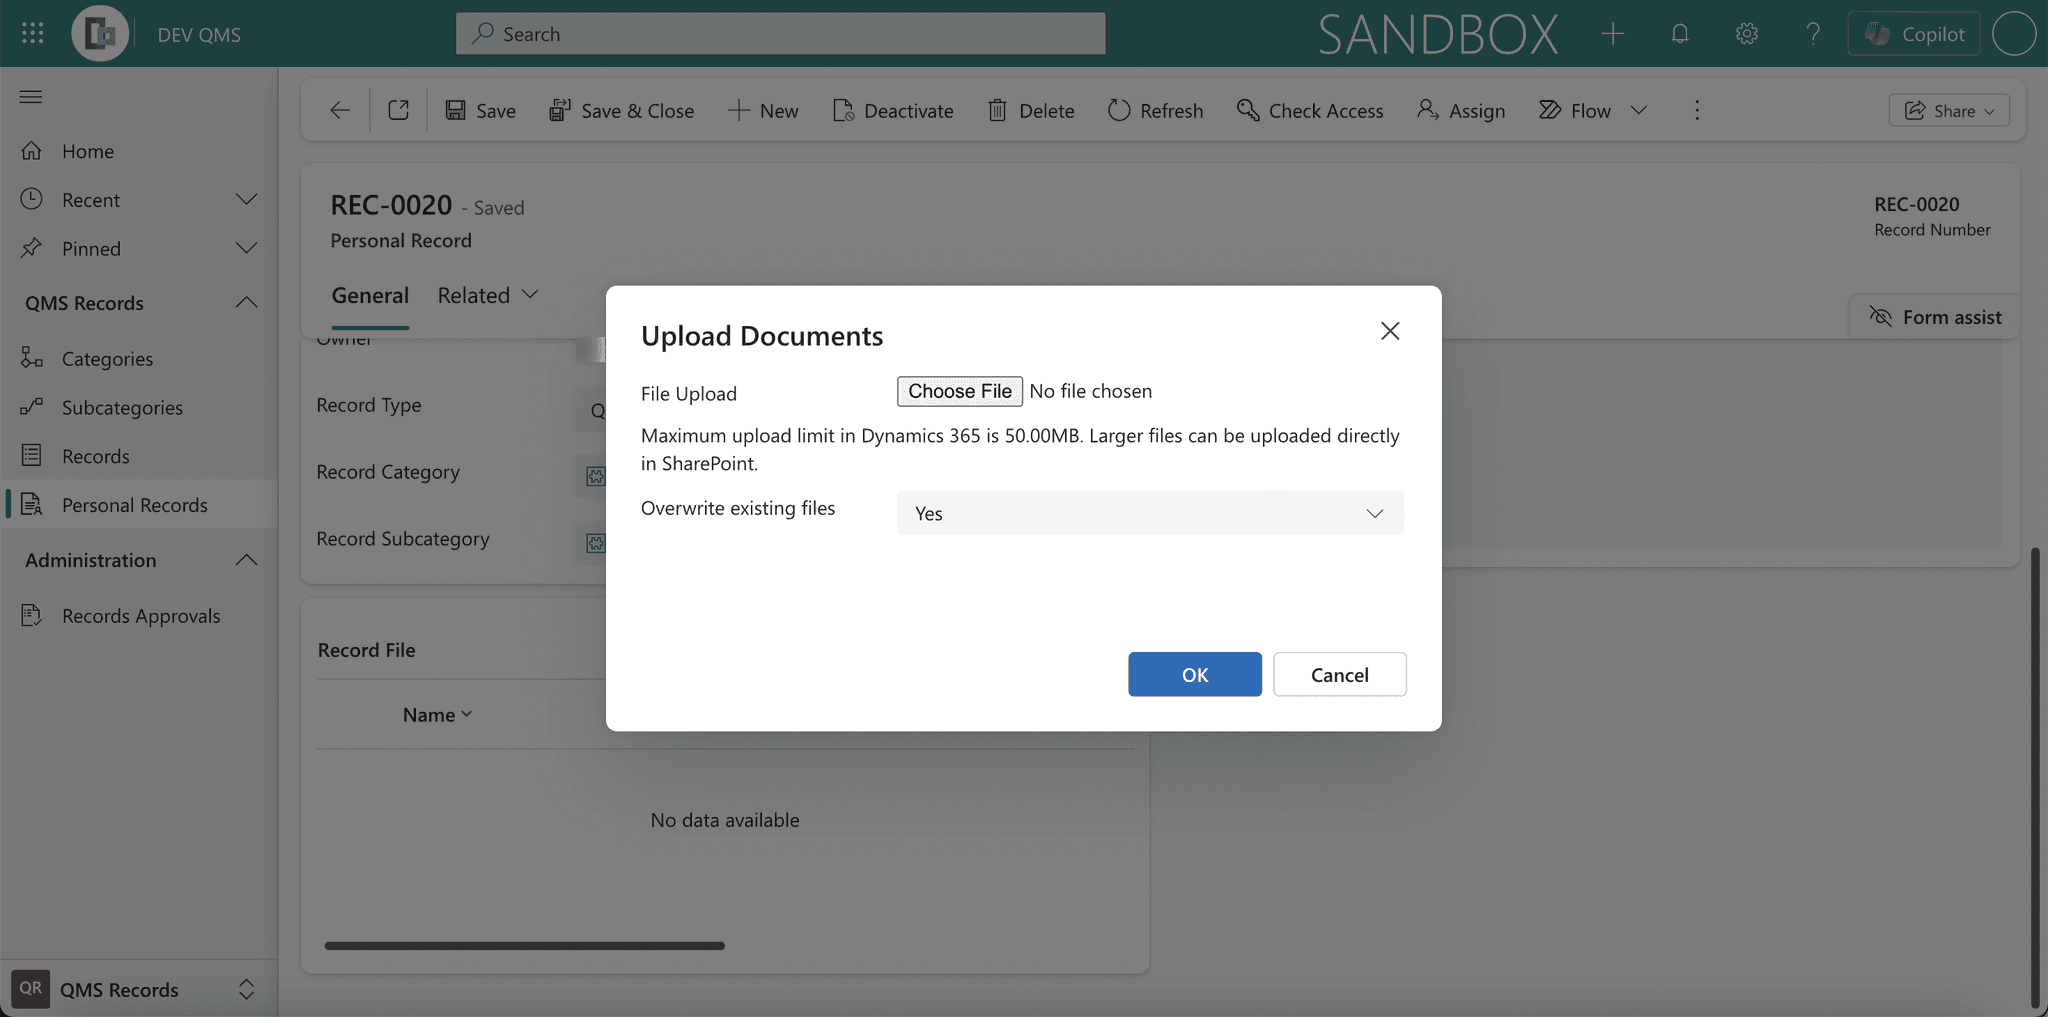Image resolution: width=2048 pixels, height=1017 pixels.
Task: Expand the Flow dropdown chevron
Action: click(1638, 110)
